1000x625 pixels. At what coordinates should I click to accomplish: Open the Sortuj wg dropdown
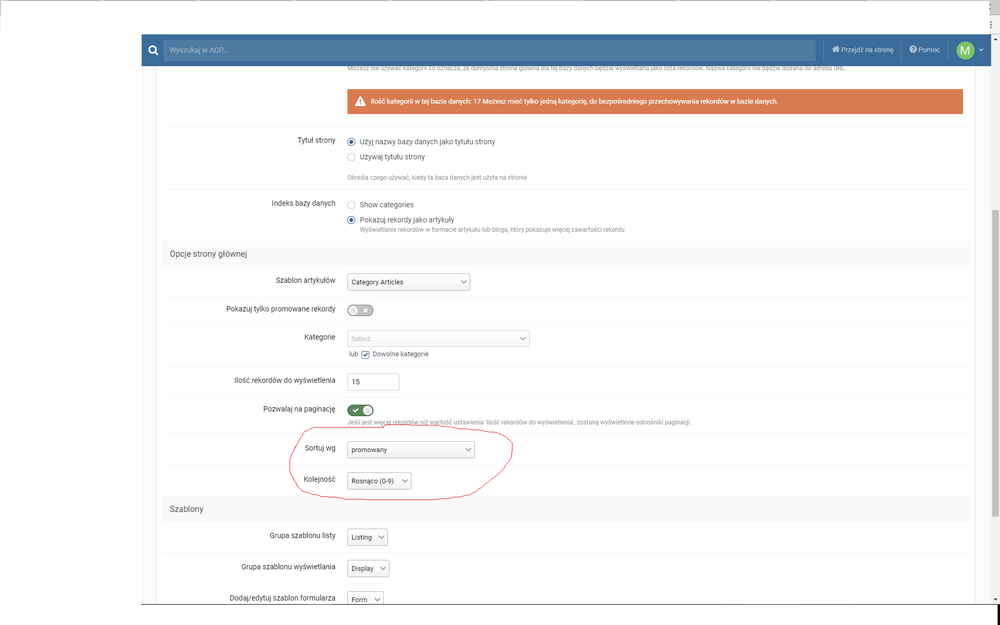pyautogui.click(x=410, y=450)
